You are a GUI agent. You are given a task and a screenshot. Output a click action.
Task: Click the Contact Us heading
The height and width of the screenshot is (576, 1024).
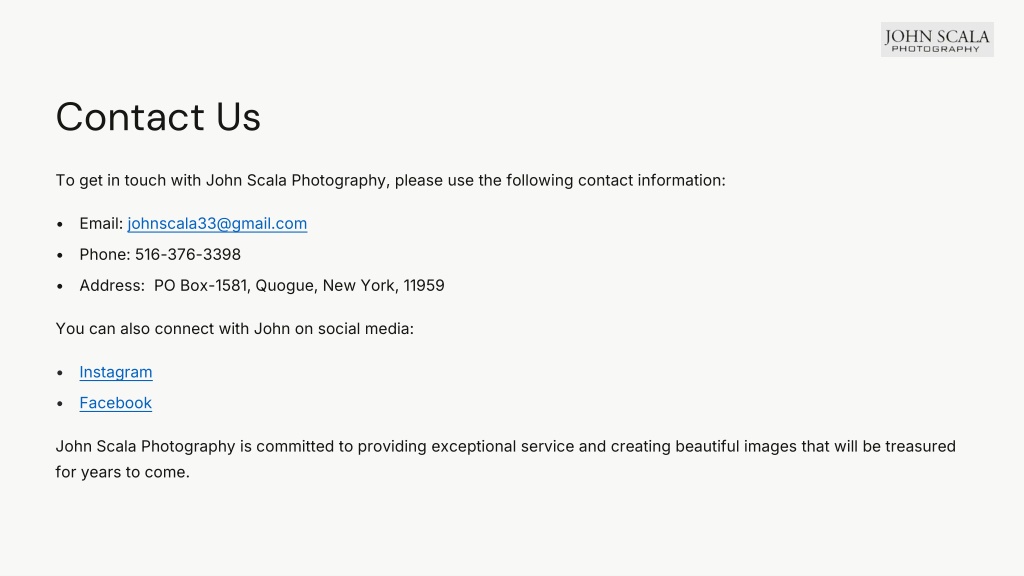(x=158, y=117)
